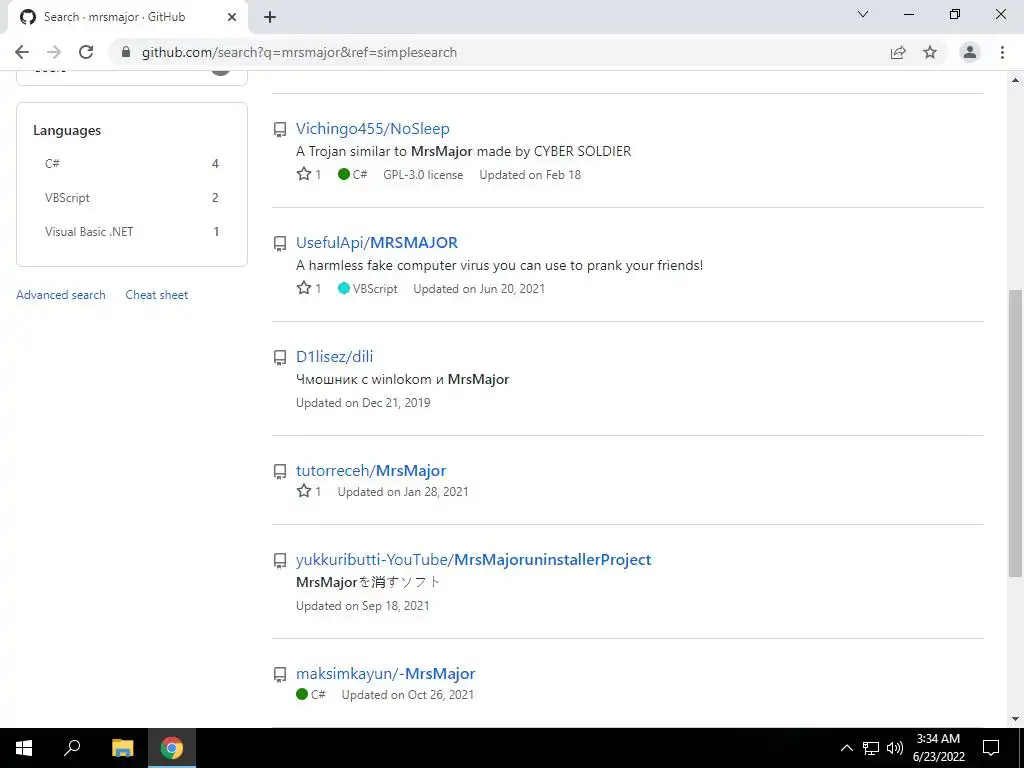Click the GPL-3.0 license text
The height and width of the screenshot is (768, 1024).
click(423, 175)
